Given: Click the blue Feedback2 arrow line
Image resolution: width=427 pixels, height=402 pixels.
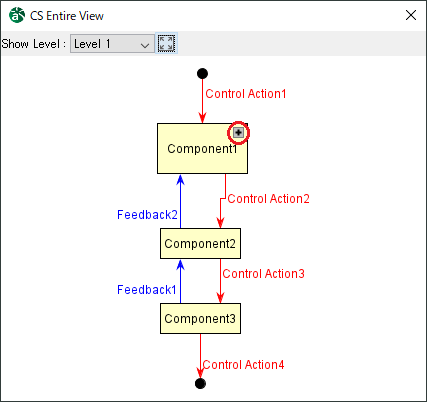Looking at the screenshot, I should pos(180,202).
